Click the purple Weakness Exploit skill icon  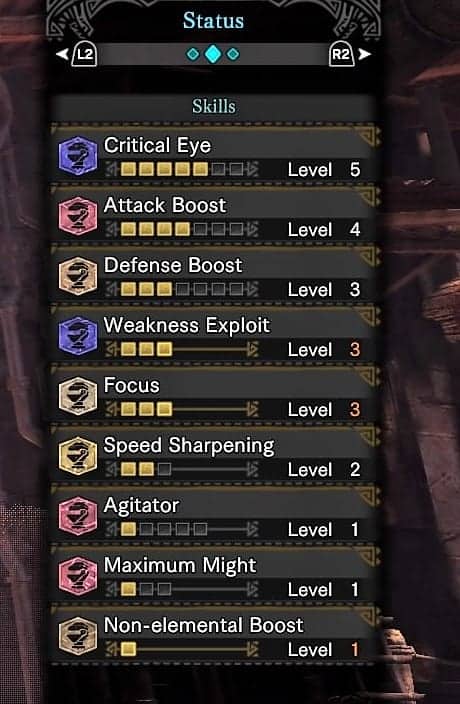pos(78,336)
